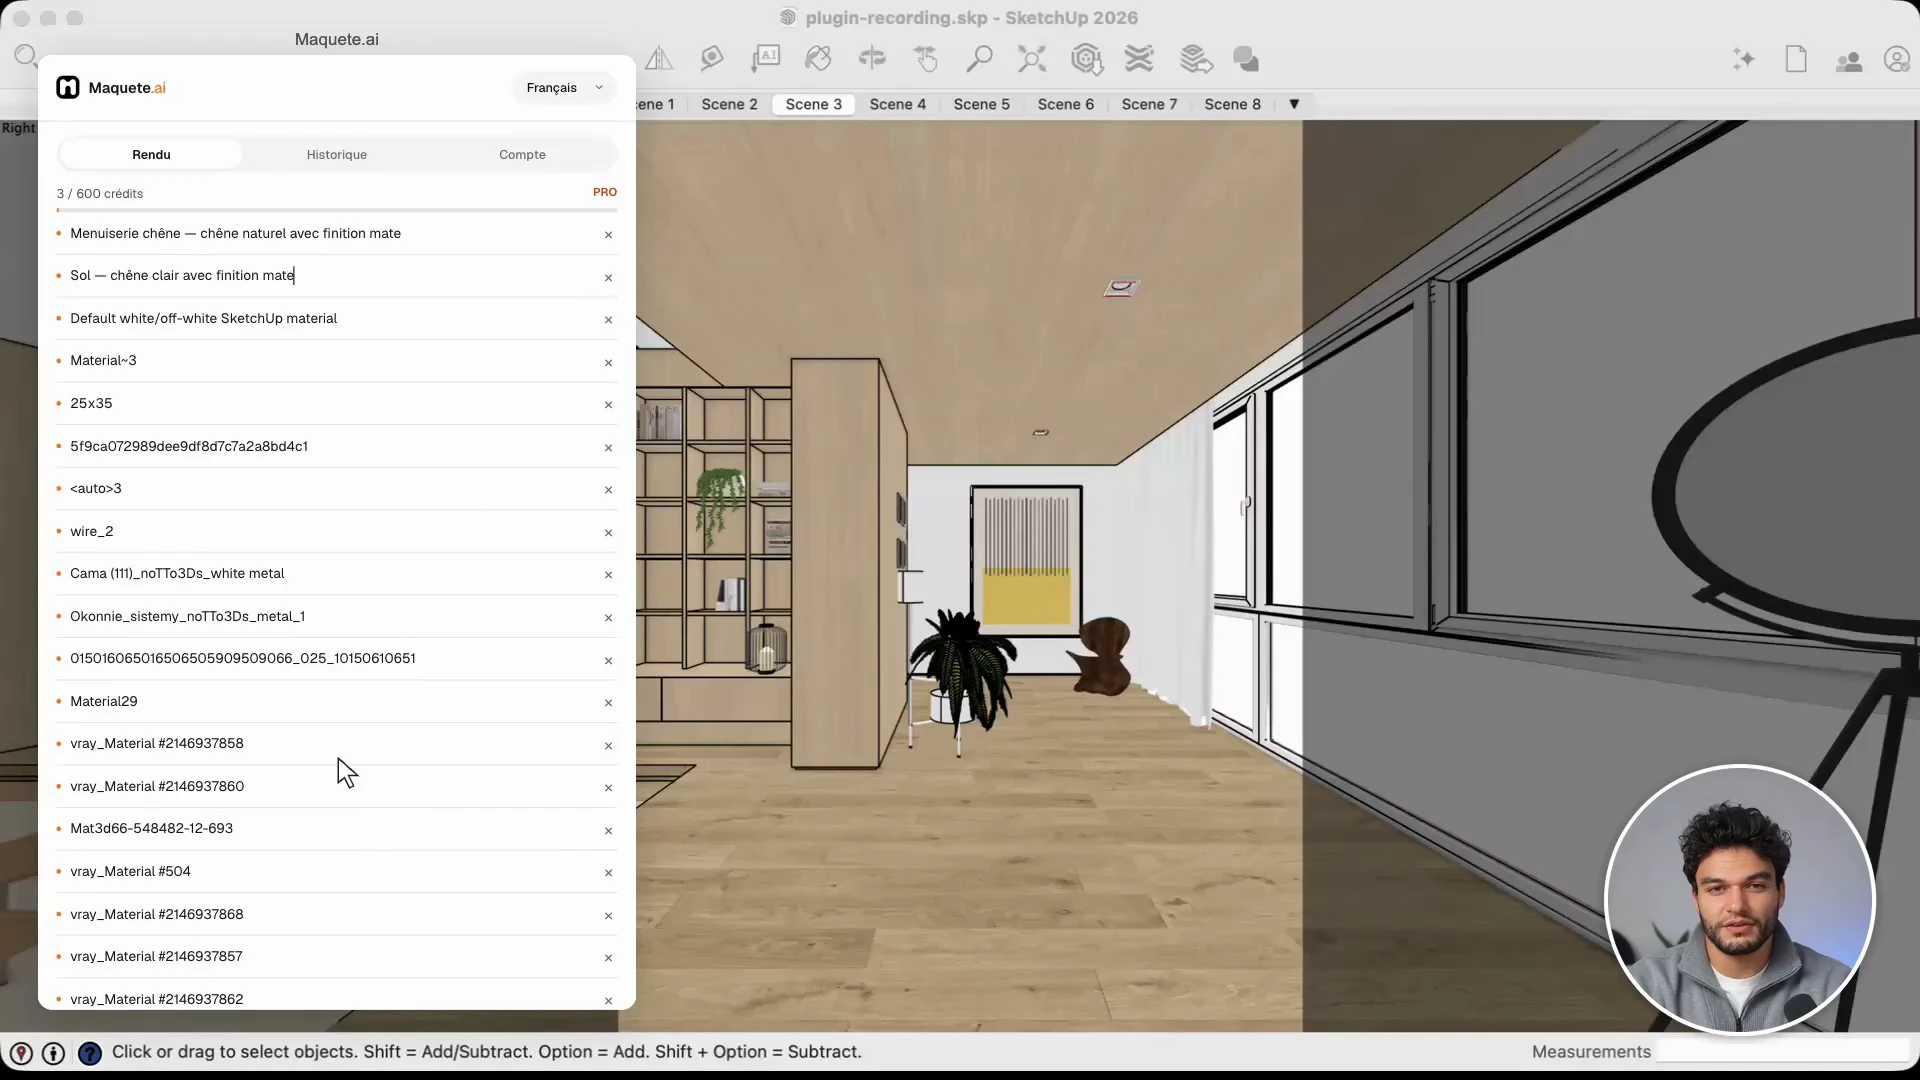
Task: Click the Measurements input box
Action: coord(1782,1051)
